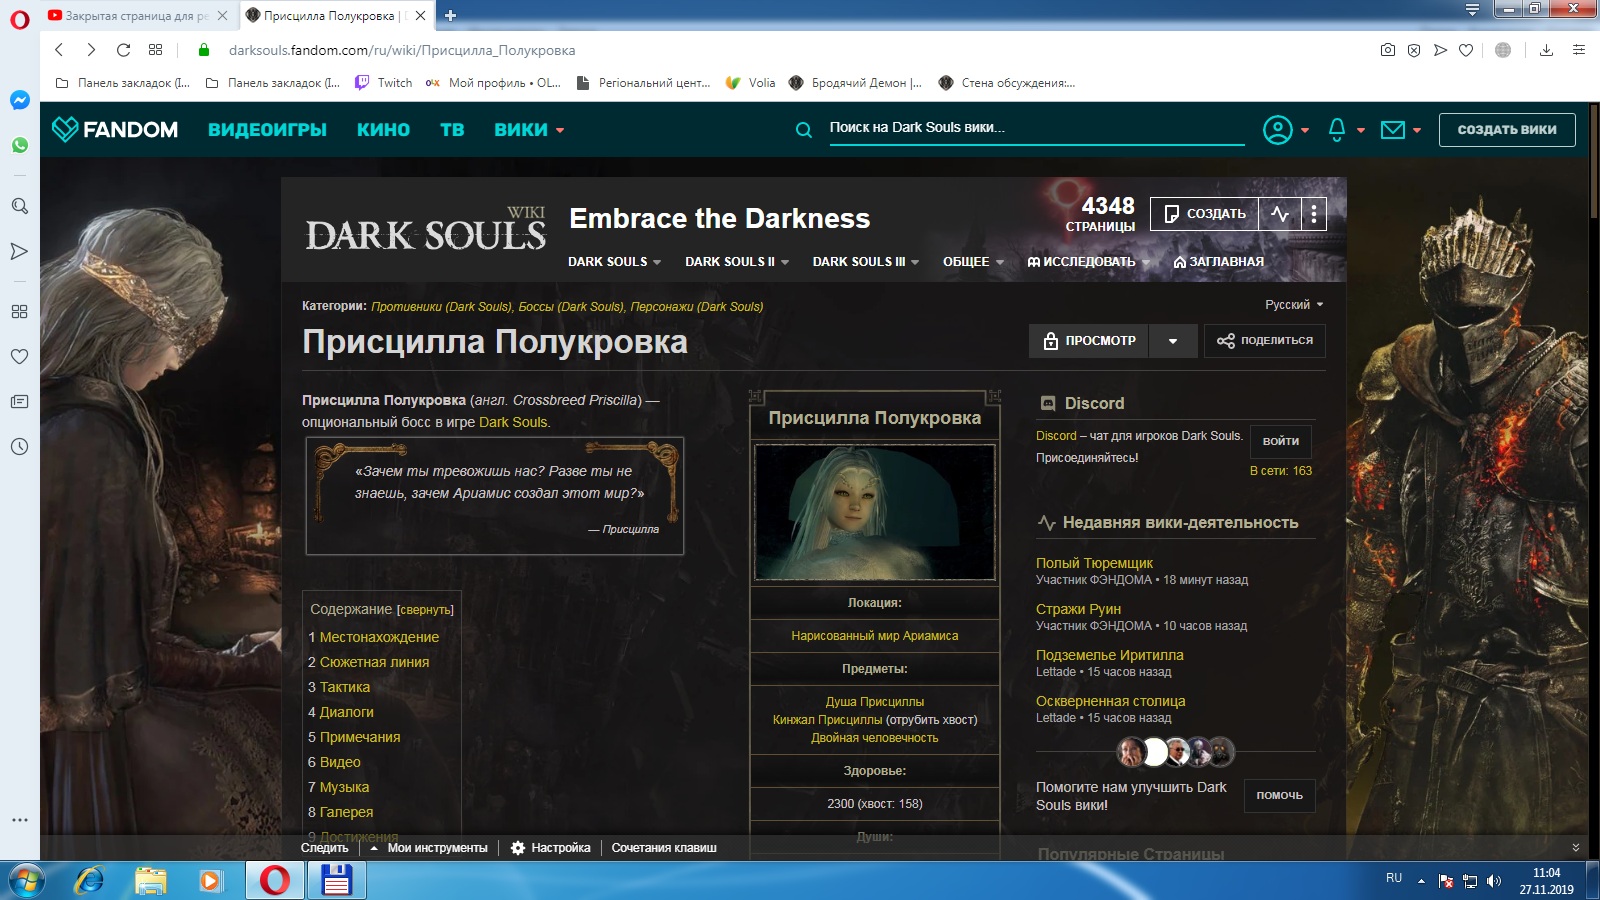Open ВИДЕОИГРЫ in Fandom header
1600x900 pixels.
click(x=267, y=130)
